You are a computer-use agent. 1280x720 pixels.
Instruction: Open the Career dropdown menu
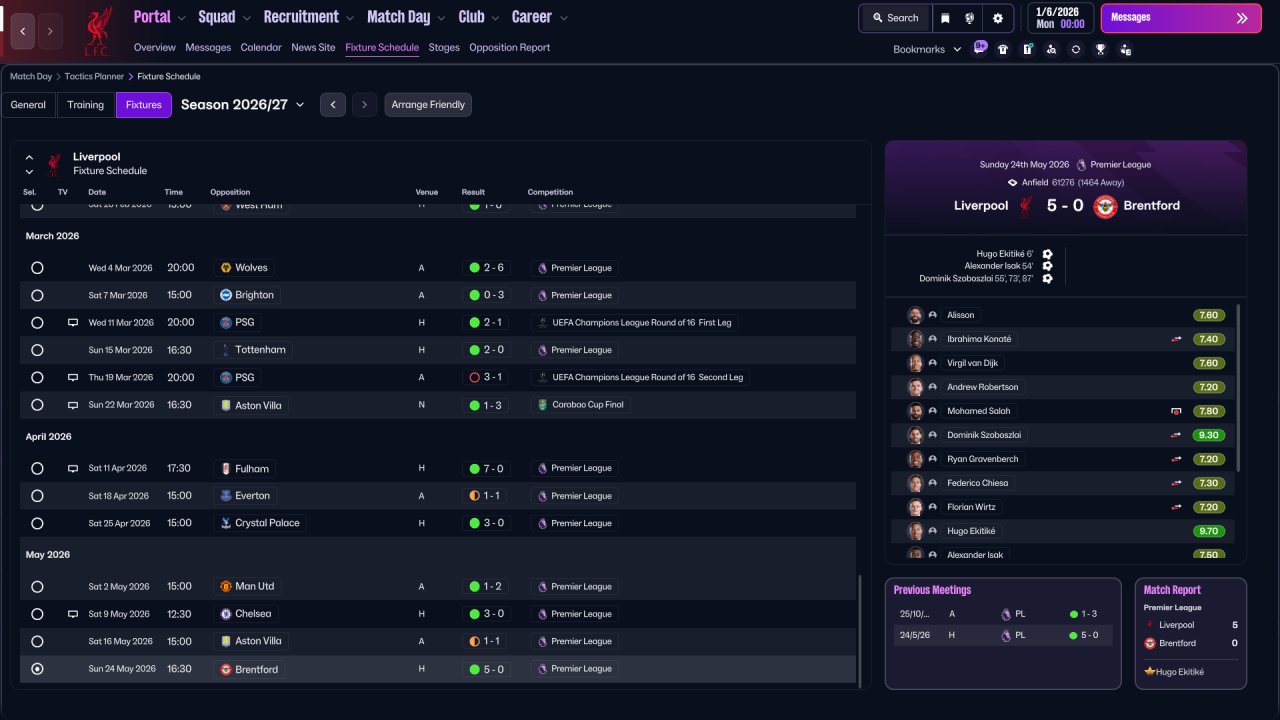pyautogui.click(x=540, y=17)
